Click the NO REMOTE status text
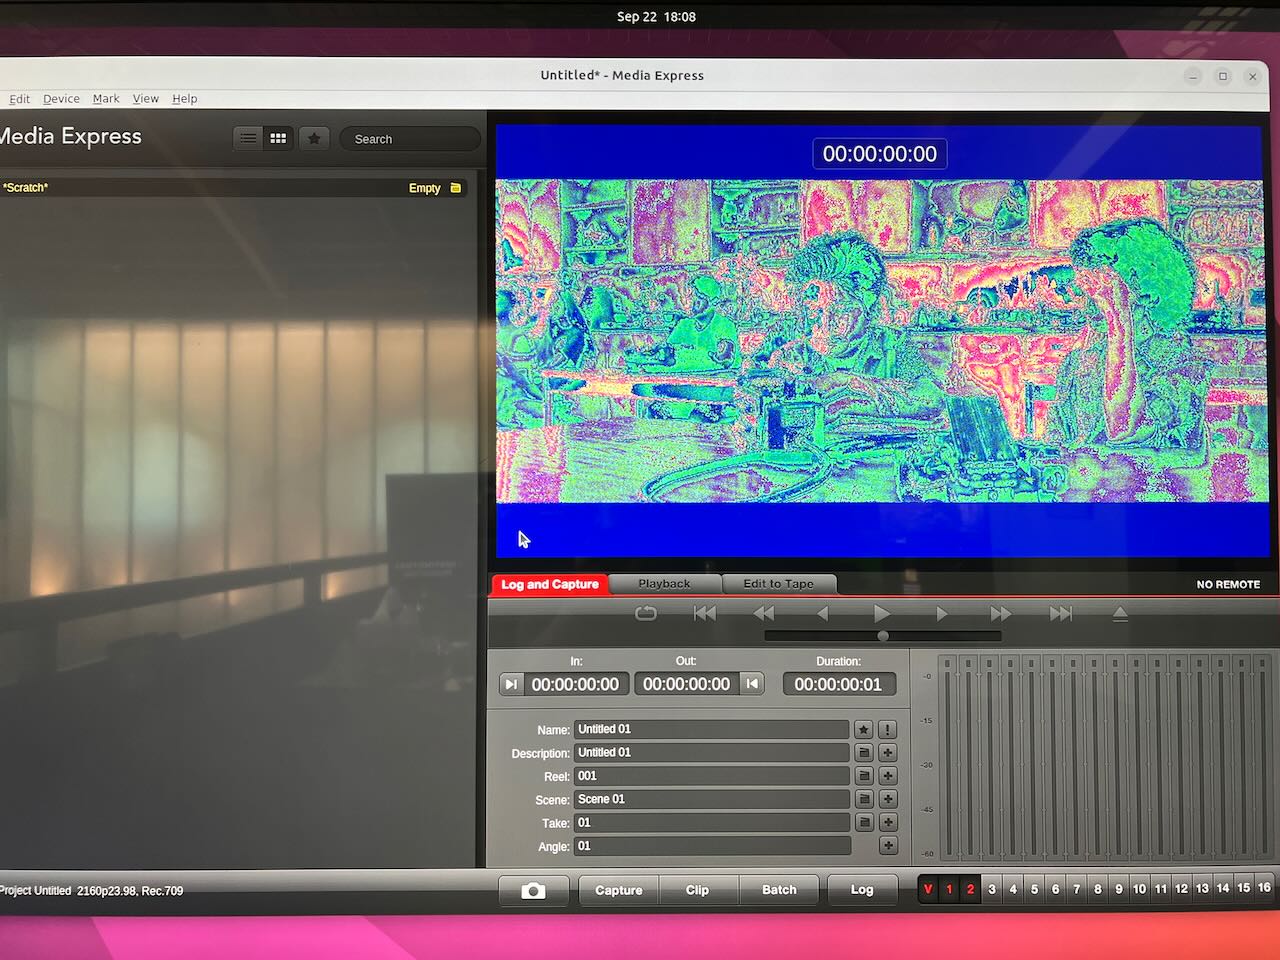The width and height of the screenshot is (1280, 960). (1228, 584)
